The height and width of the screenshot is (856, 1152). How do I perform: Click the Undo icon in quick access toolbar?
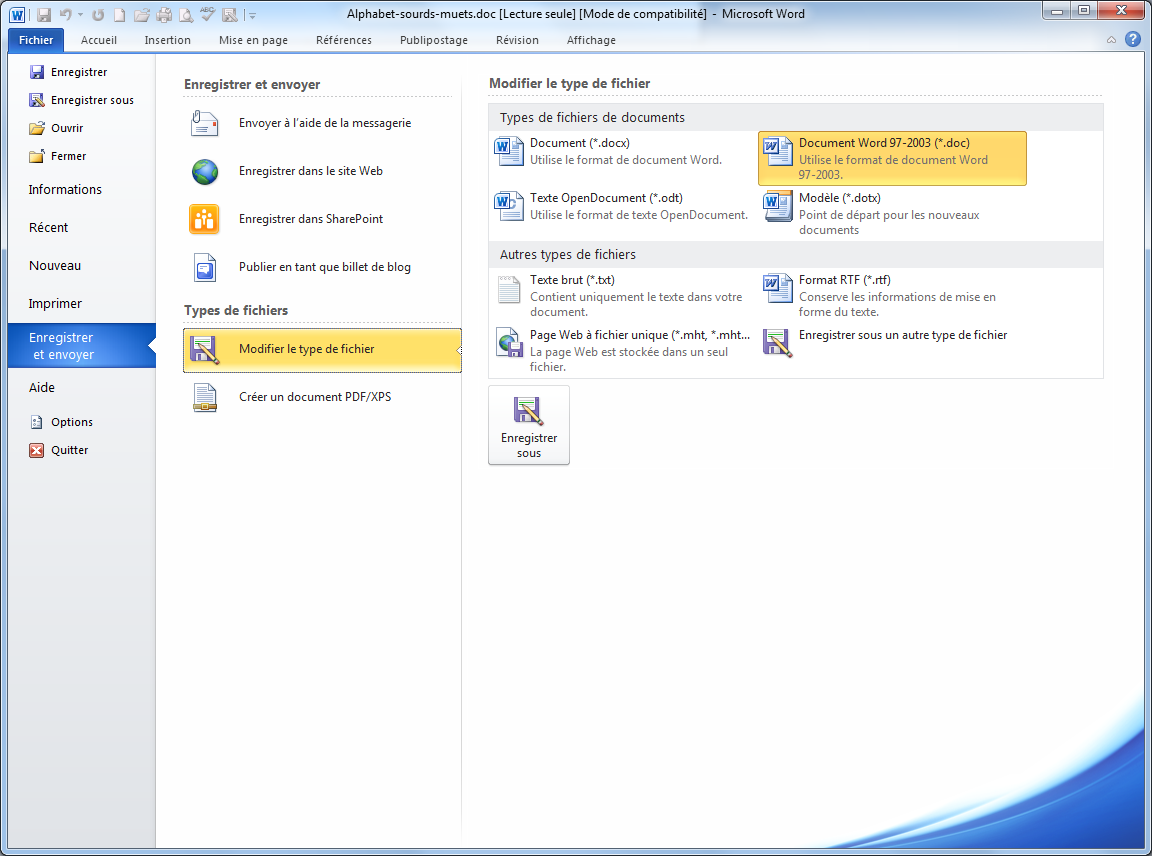click(65, 15)
